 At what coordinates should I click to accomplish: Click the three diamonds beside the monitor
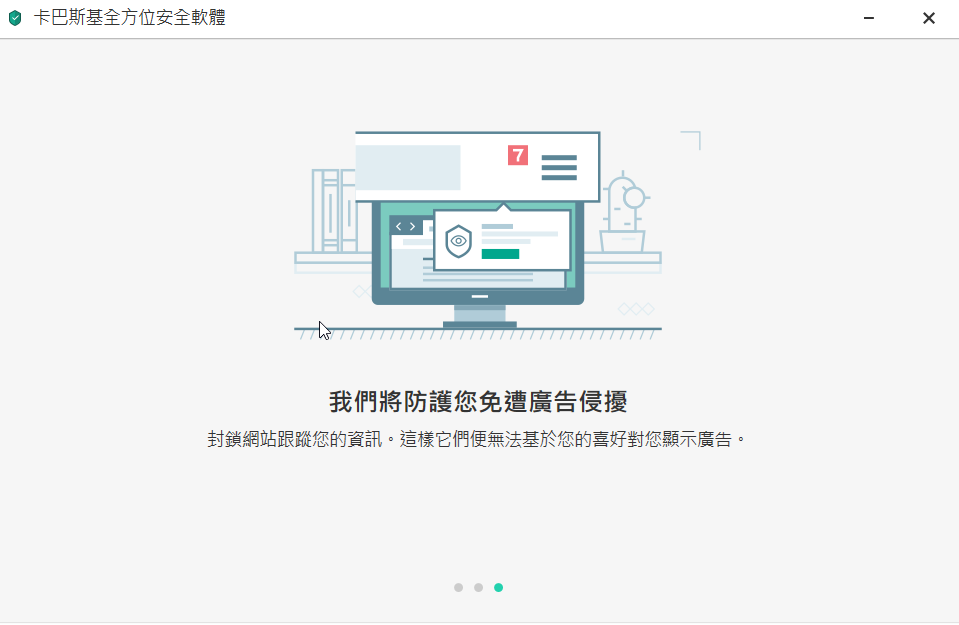636,309
